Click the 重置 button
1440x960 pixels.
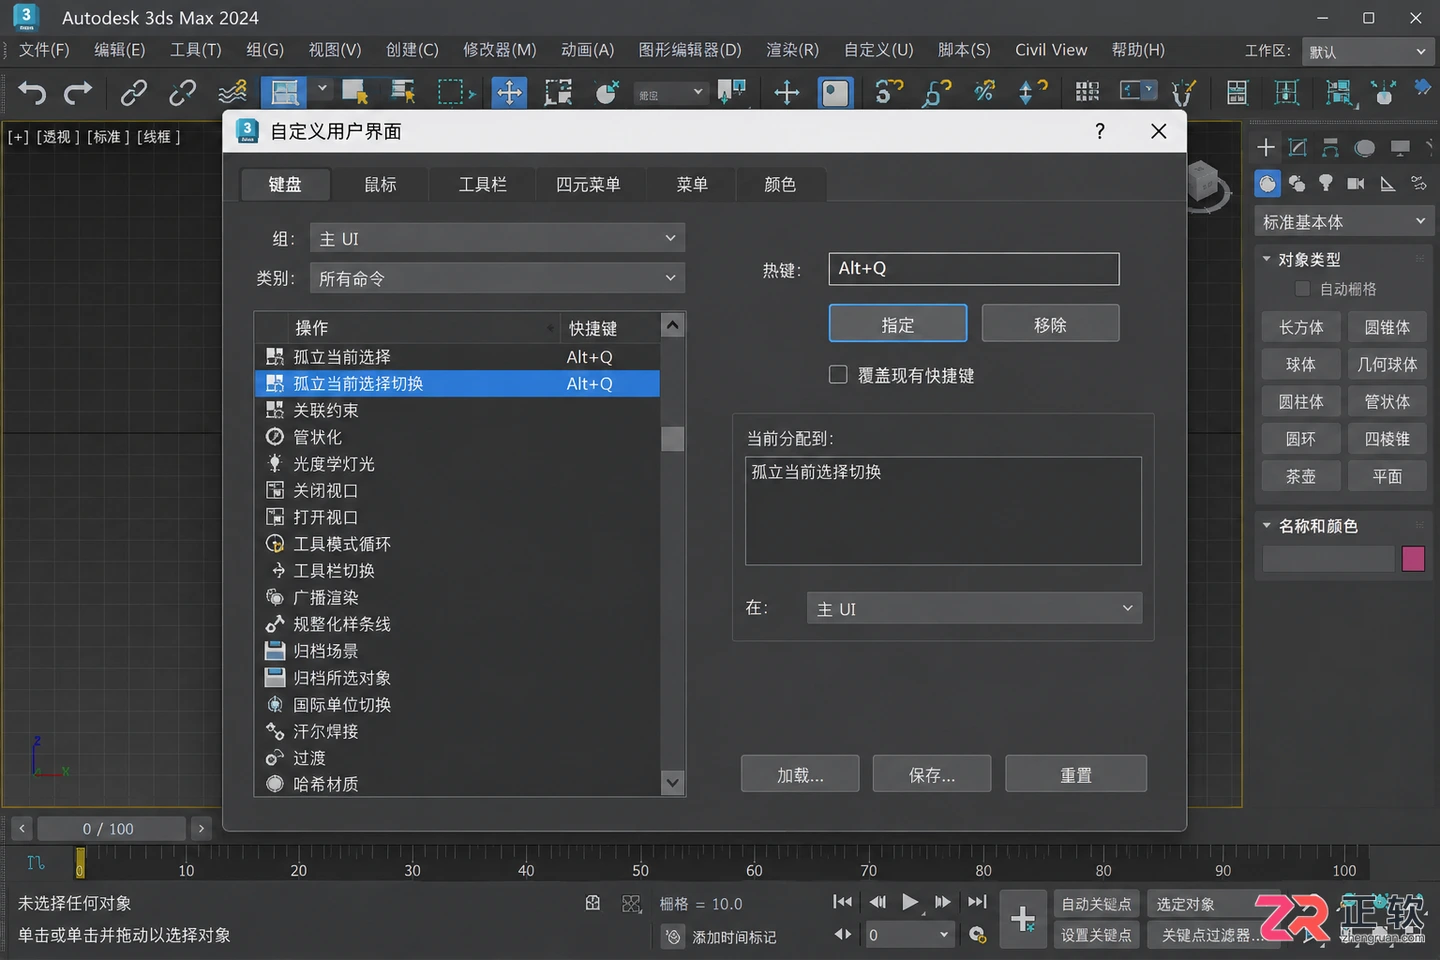click(1076, 774)
